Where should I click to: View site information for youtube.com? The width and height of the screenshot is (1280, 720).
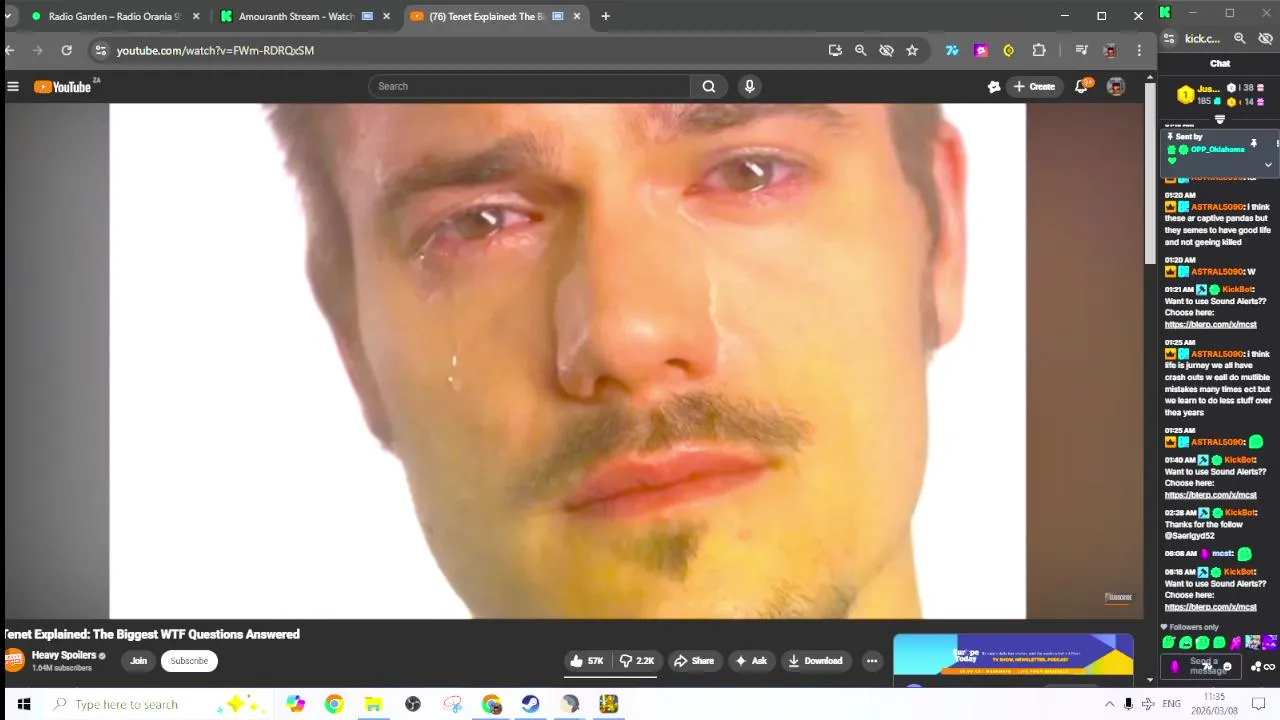[x=100, y=50]
